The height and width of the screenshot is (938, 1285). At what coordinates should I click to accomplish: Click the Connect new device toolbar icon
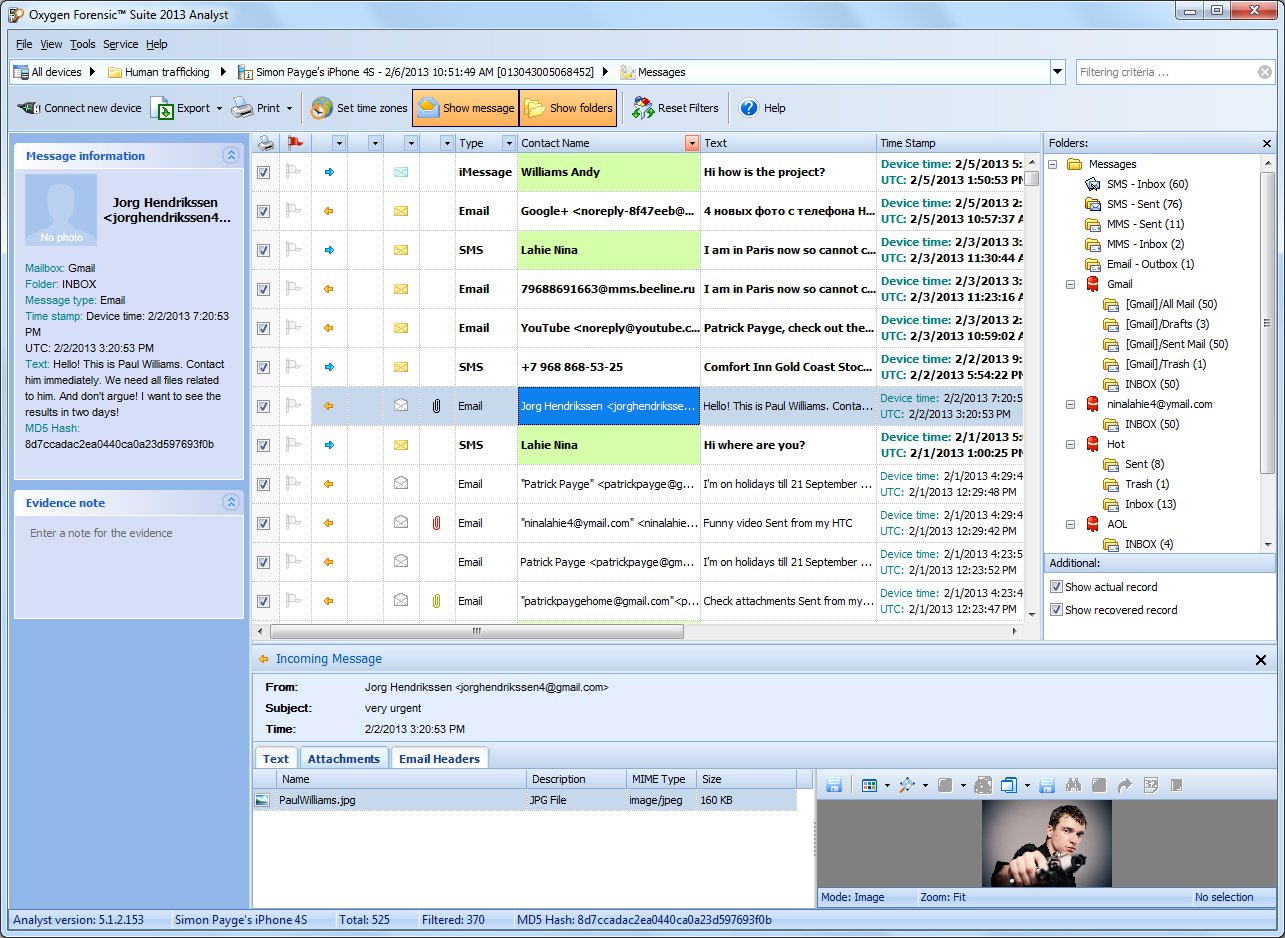click(x=29, y=108)
